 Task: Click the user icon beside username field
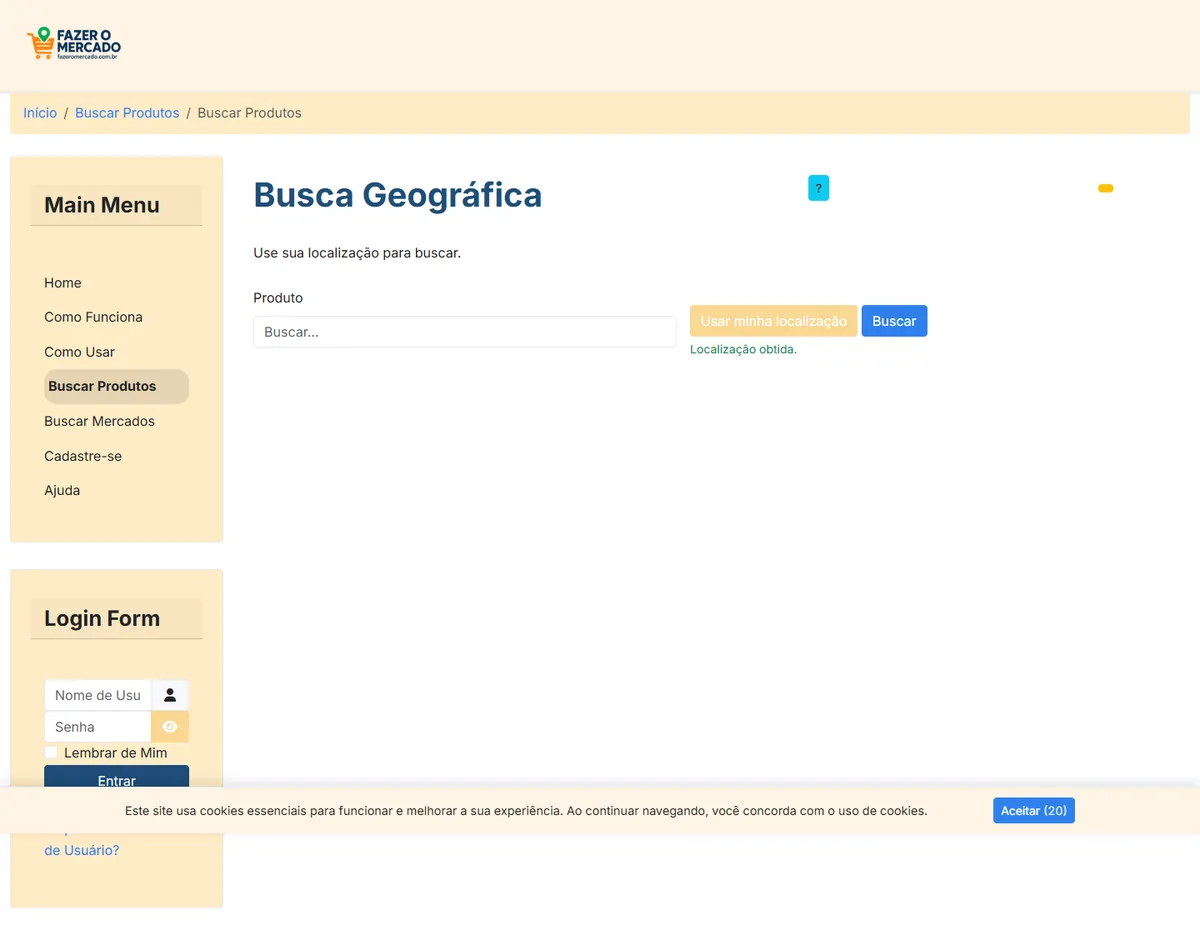pyautogui.click(x=170, y=695)
